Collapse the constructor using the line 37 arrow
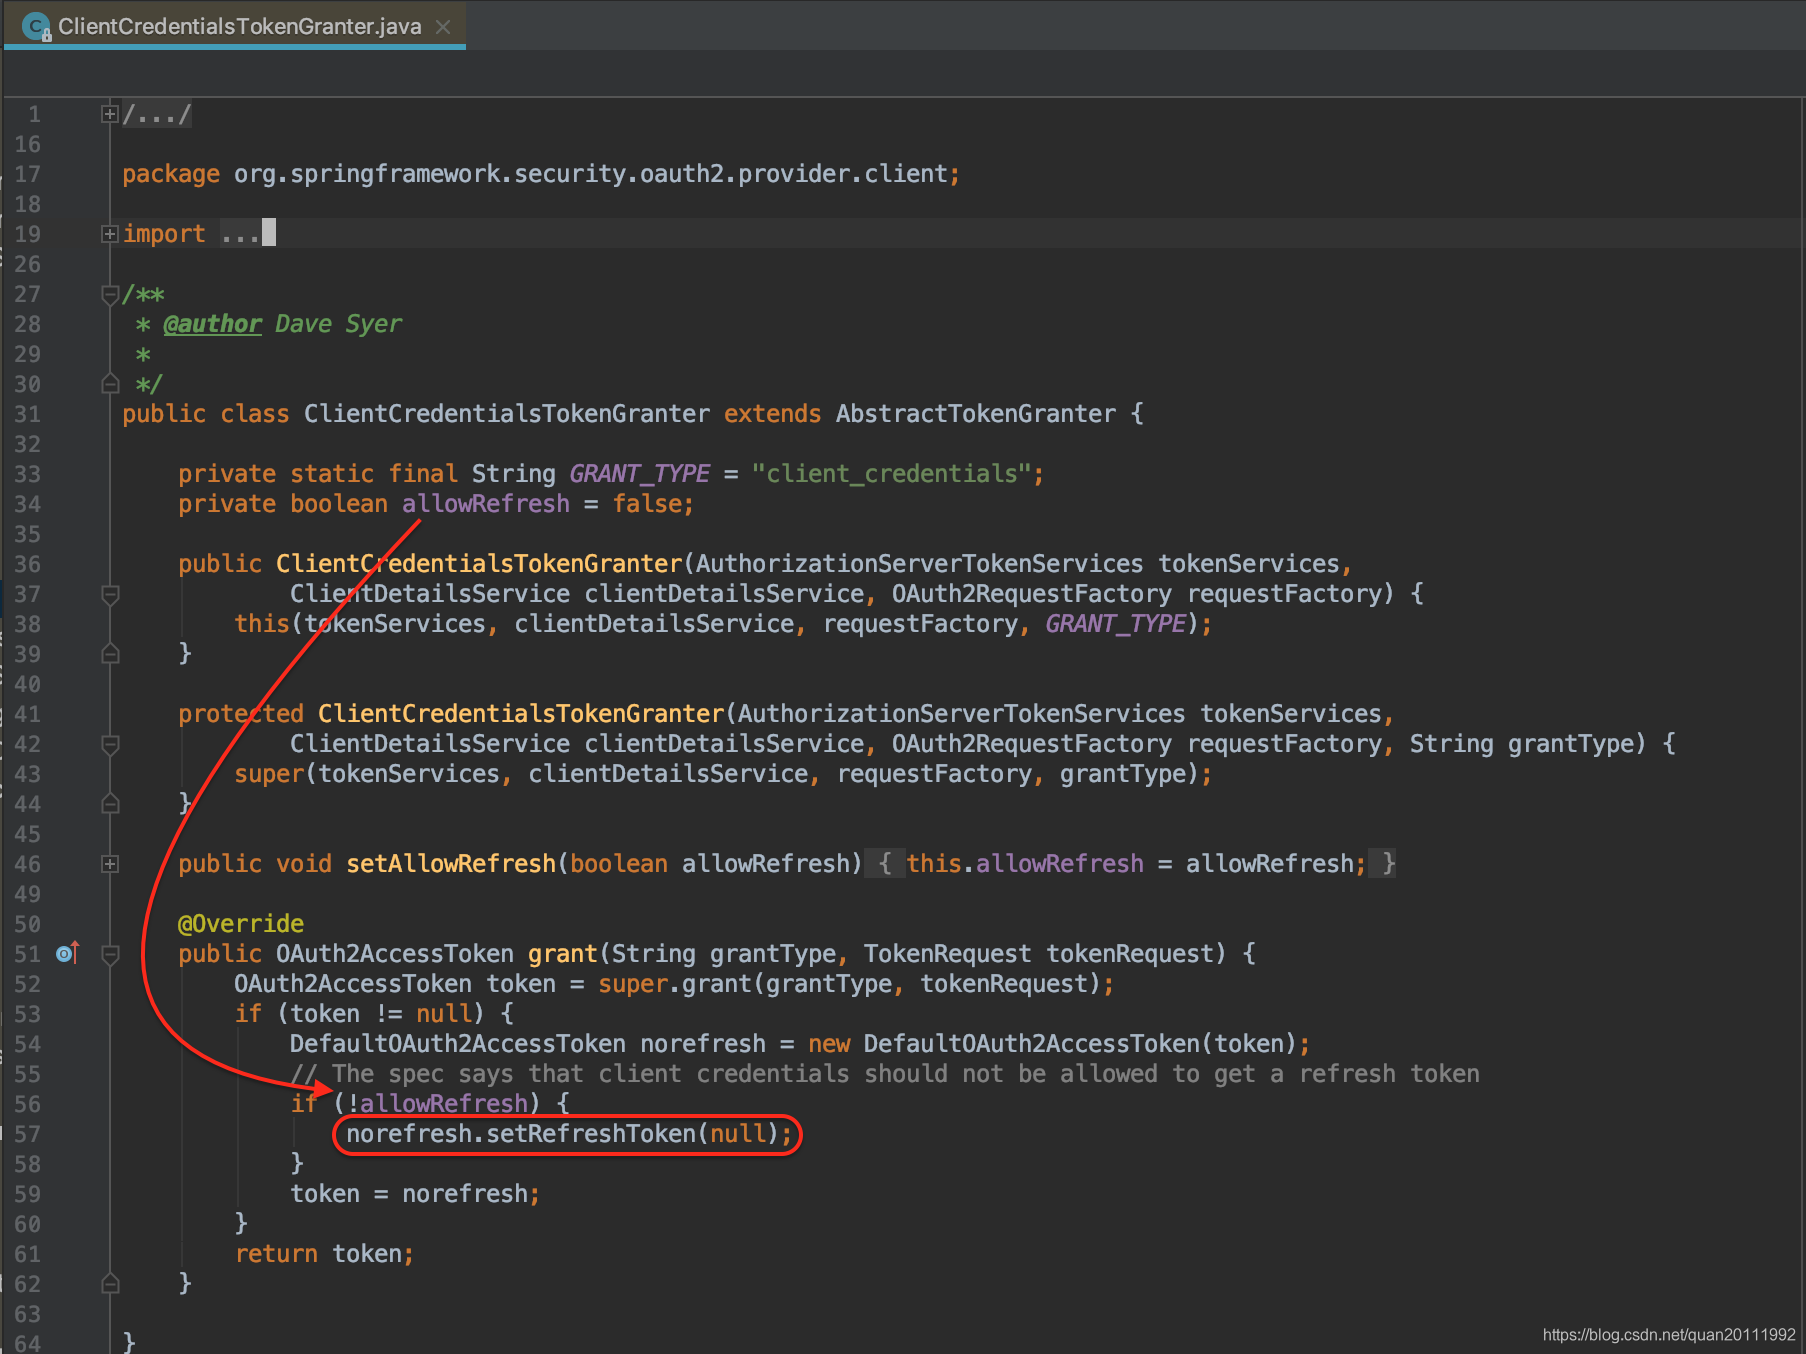Image resolution: width=1806 pixels, height=1354 pixels. [x=110, y=594]
